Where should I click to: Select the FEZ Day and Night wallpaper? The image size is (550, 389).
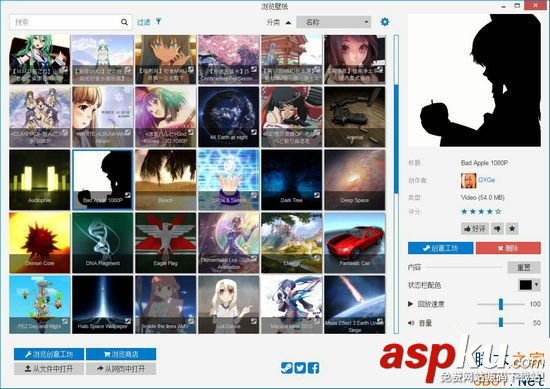coord(40,304)
